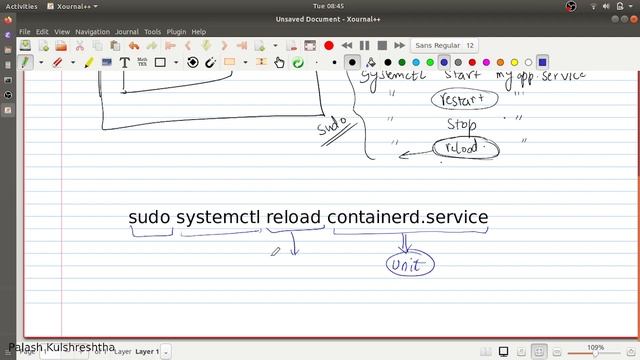Toggle fullscreen mode icon
Screen dimensions: 640x360
click(x=310, y=45)
